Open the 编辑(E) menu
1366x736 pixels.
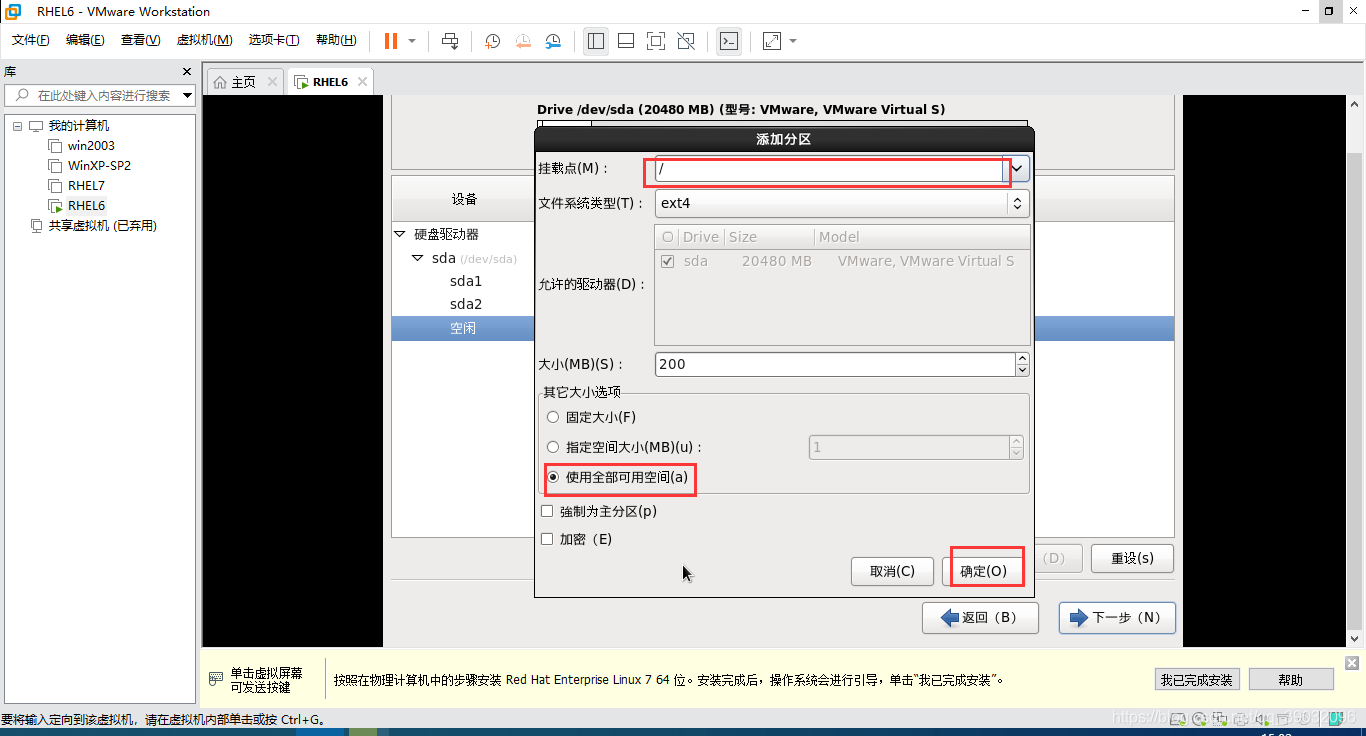[x=85, y=40]
